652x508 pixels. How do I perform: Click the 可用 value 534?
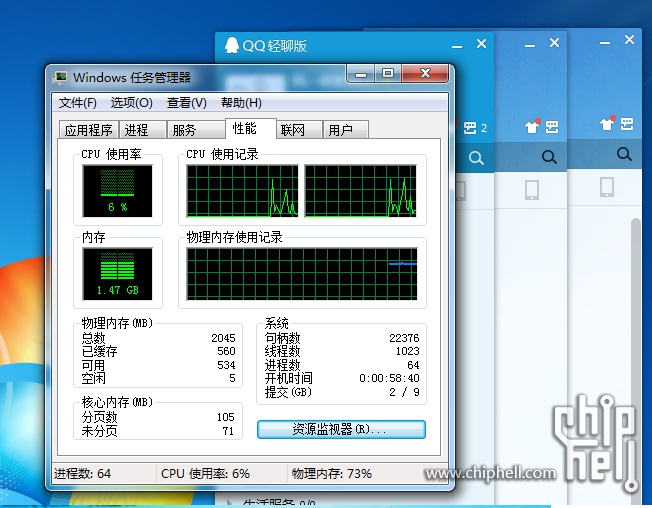pyautogui.click(x=226, y=365)
